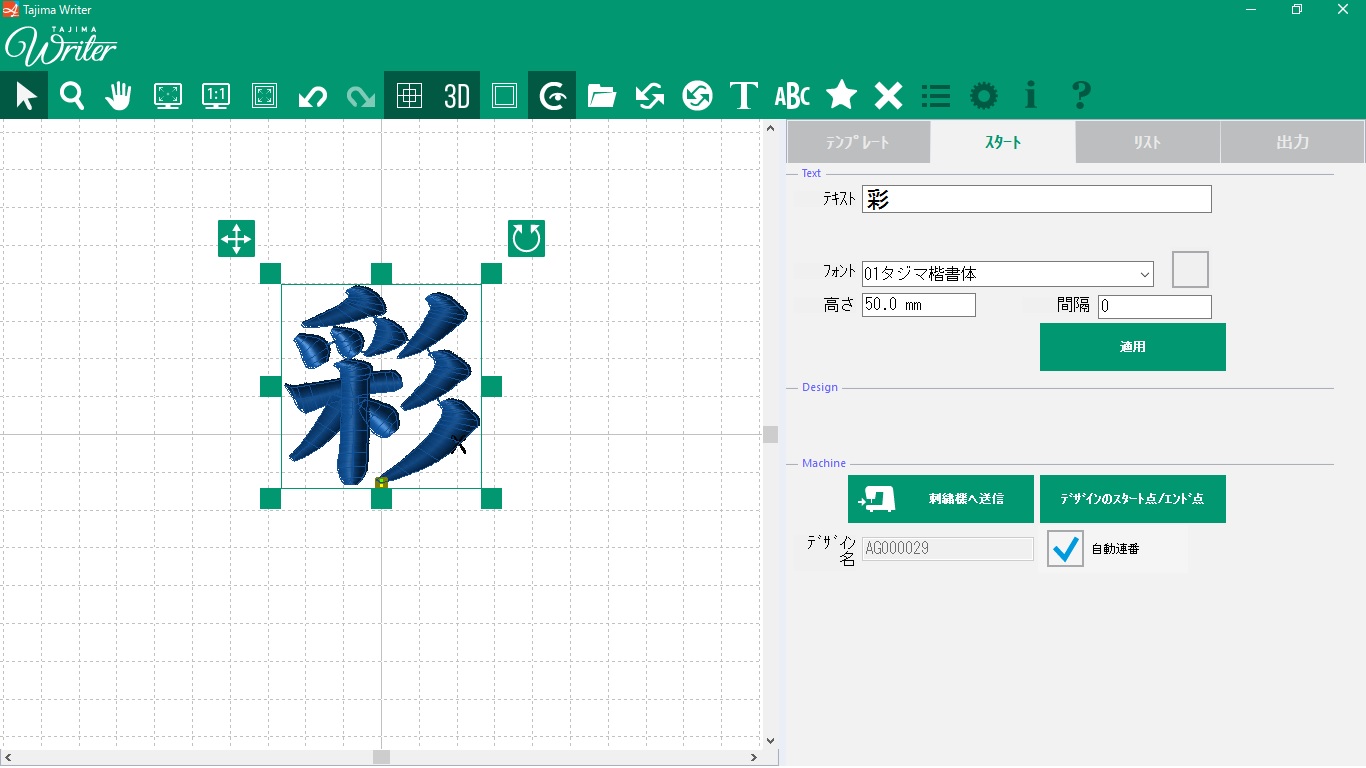Viewport: 1366px width, 768px height.
Task: Click 刺繍機へ送信 send button
Action: coord(941,499)
